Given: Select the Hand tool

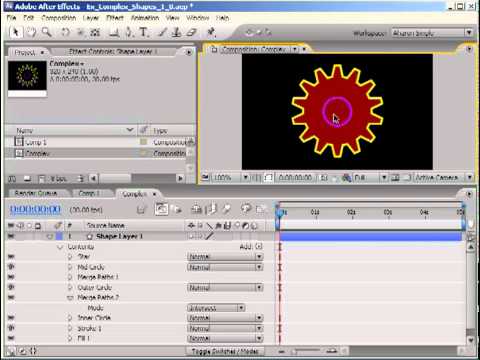Looking at the screenshot, I should click(x=31, y=32).
